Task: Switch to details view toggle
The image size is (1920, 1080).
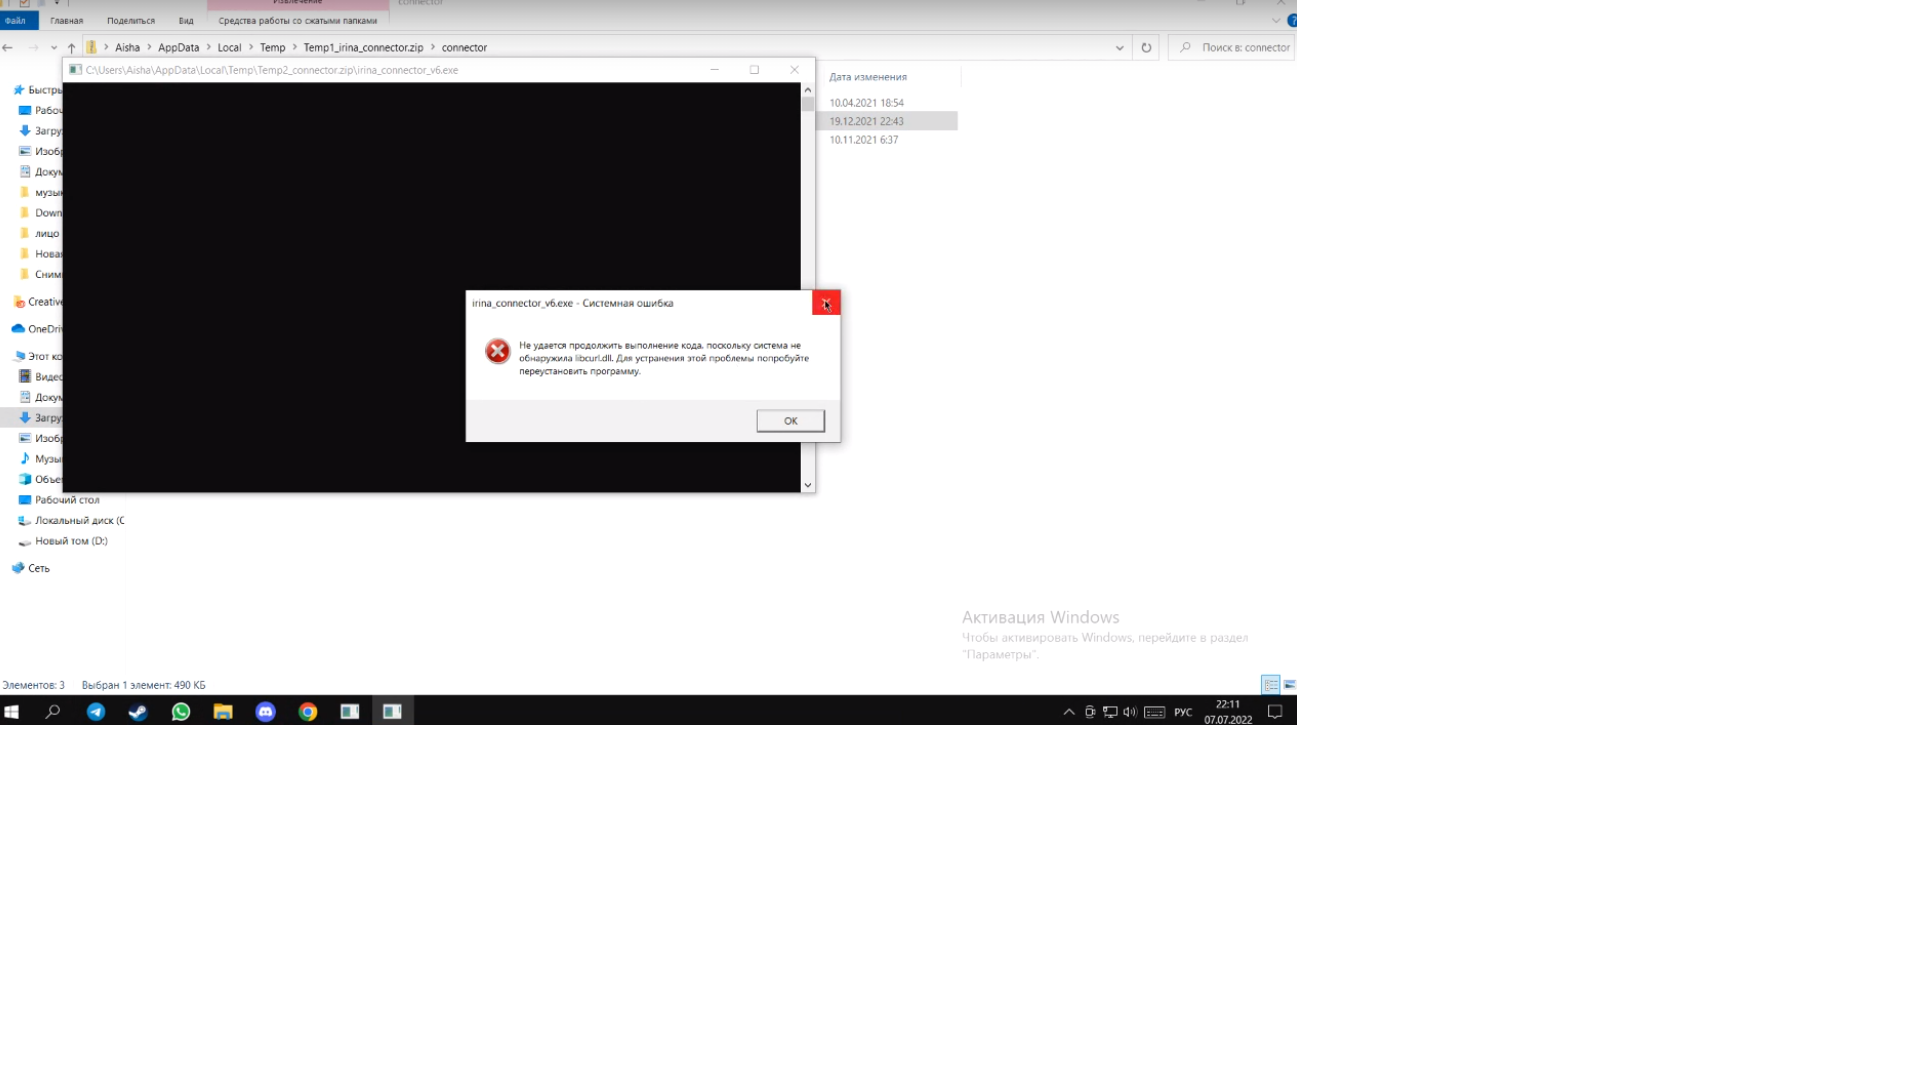Action: tap(1270, 685)
